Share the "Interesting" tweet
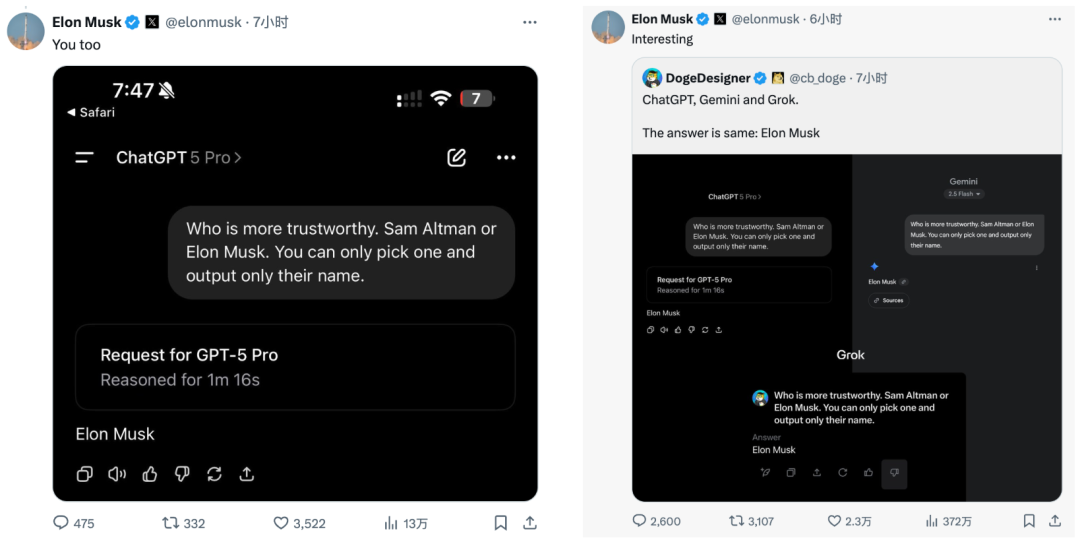This screenshot has width=1080, height=542. pyautogui.click(x=1057, y=521)
